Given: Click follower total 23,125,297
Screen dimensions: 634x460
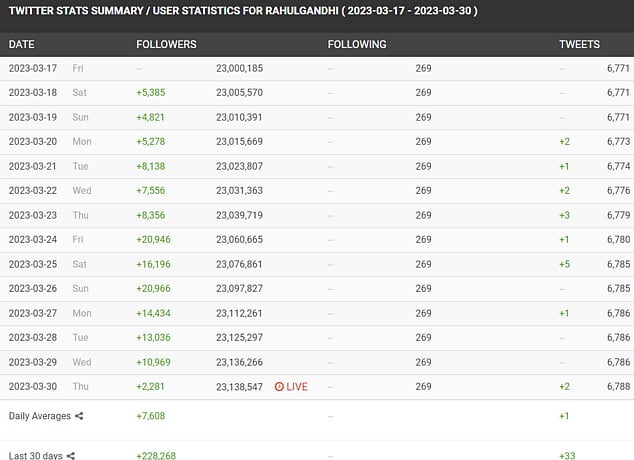Looking at the screenshot, I should [x=239, y=337].
